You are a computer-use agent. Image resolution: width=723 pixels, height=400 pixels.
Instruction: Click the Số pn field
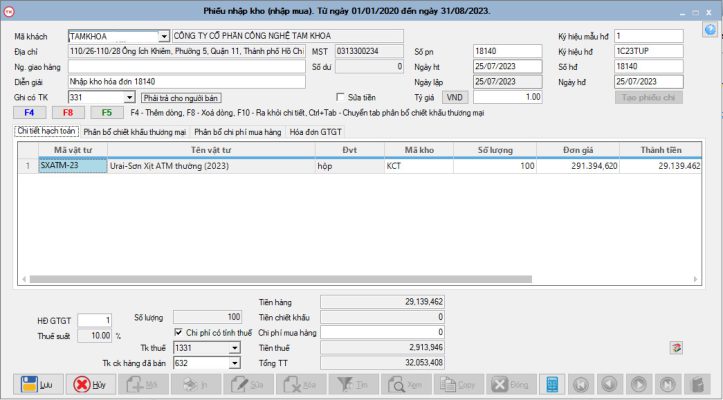coord(508,51)
